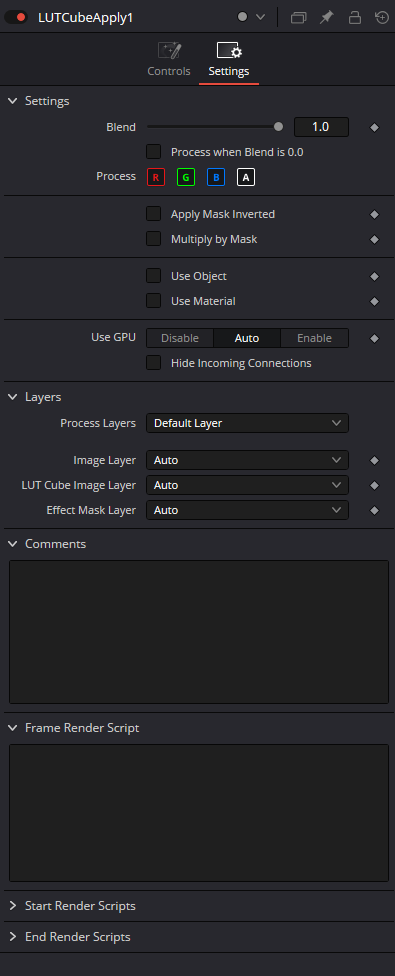Click keyframe diamond for Use Material
The width and height of the screenshot is (395, 976).
(374, 301)
